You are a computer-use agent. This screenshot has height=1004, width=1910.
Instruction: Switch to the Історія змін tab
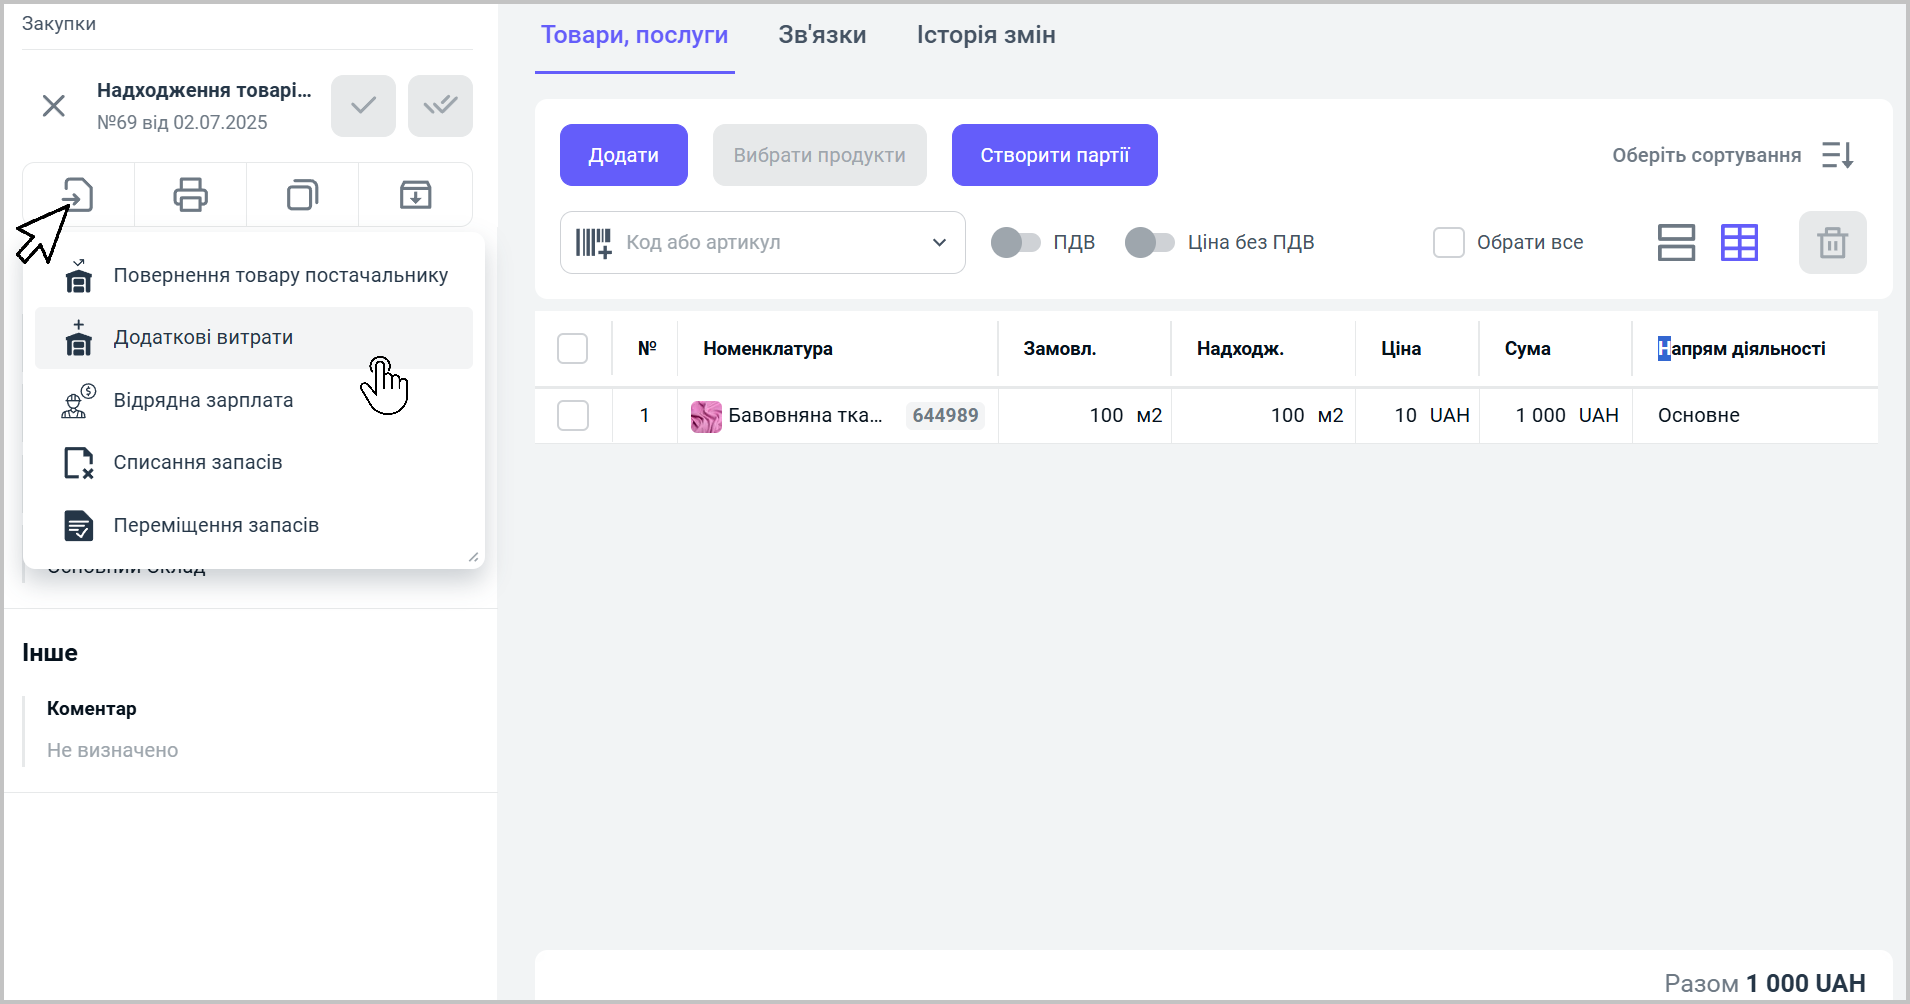click(985, 36)
